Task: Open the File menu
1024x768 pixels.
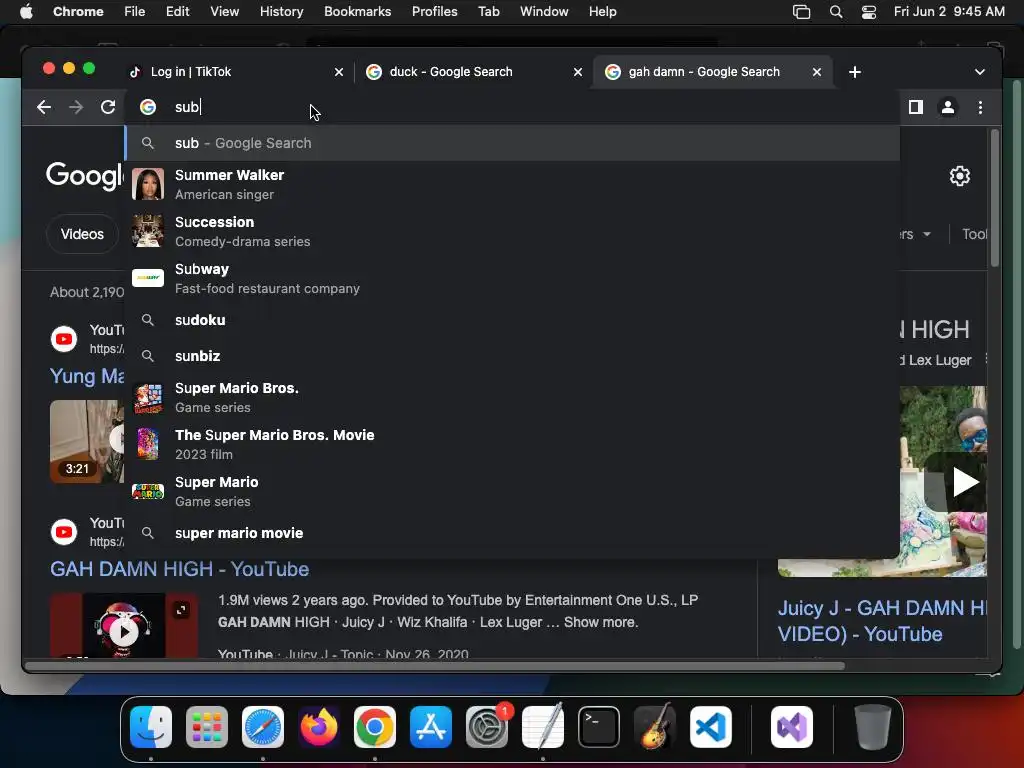Action: tap(135, 12)
